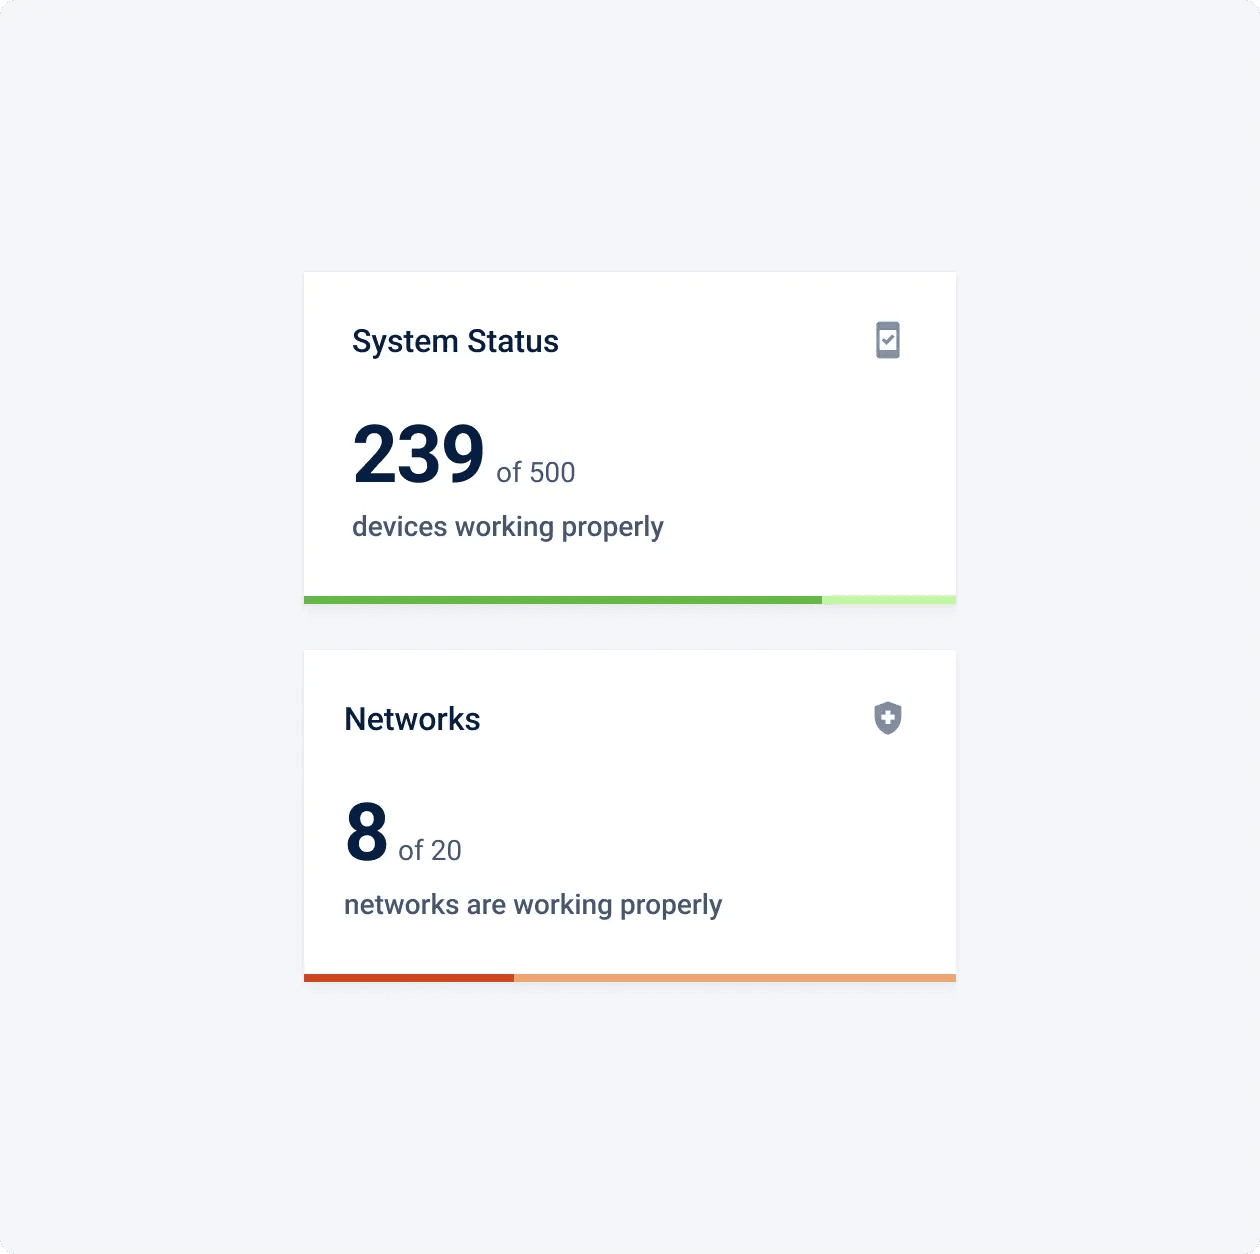1260x1254 pixels.
Task: Click the large 8 network count
Action: click(367, 832)
